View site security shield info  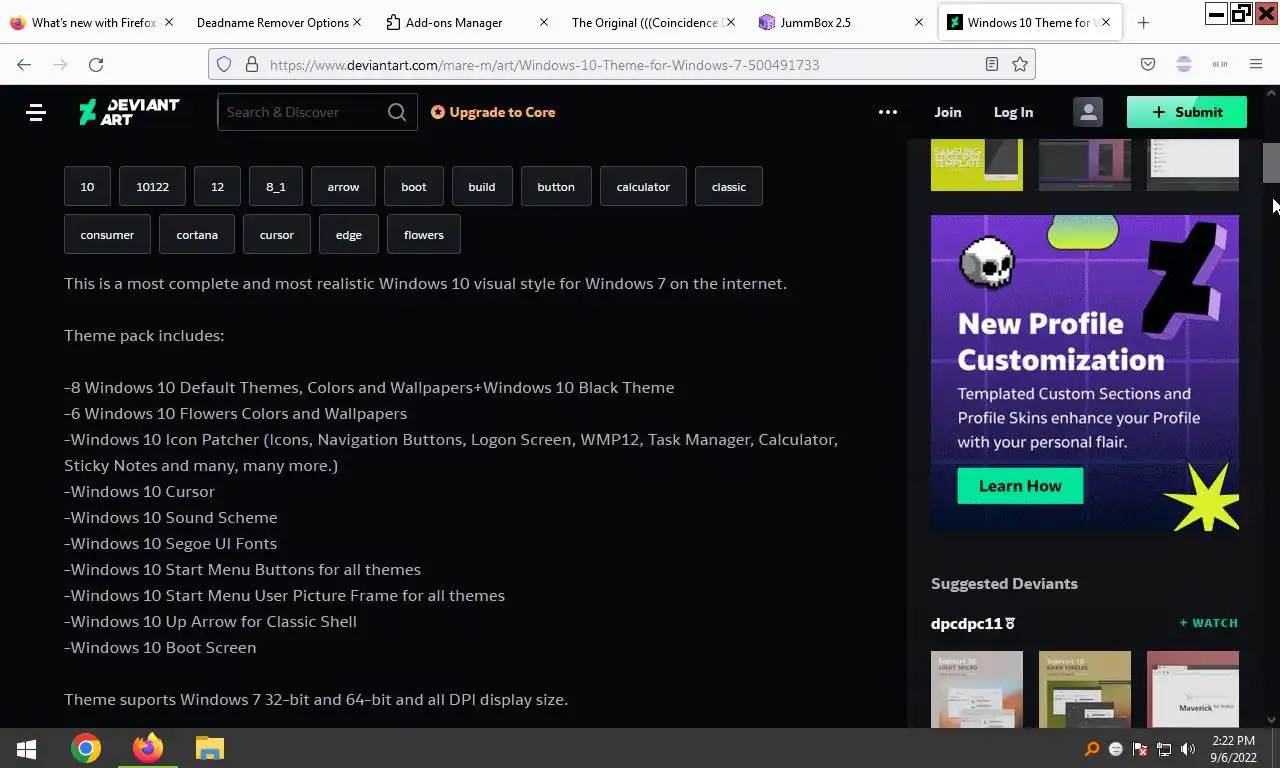[224, 64]
